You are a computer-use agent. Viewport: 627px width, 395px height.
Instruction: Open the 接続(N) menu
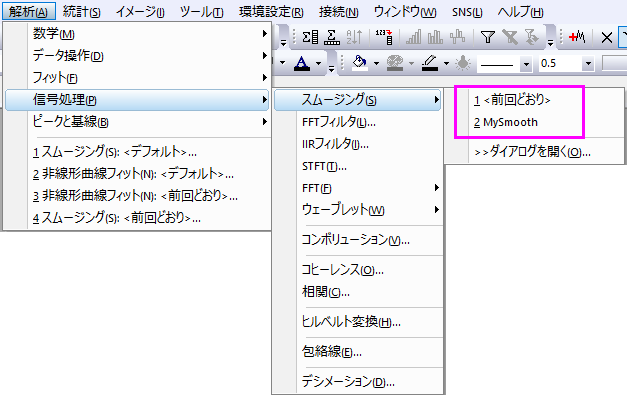point(338,12)
